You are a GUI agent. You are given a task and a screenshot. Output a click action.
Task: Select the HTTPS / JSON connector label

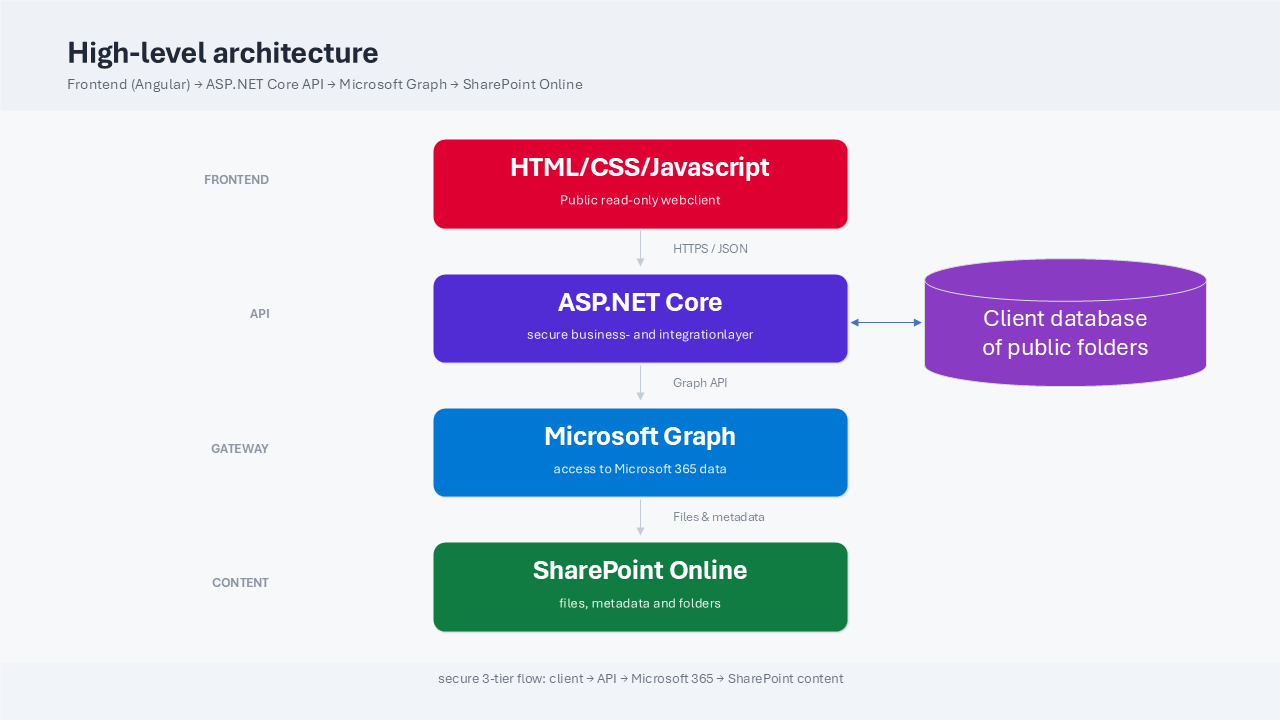point(710,249)
